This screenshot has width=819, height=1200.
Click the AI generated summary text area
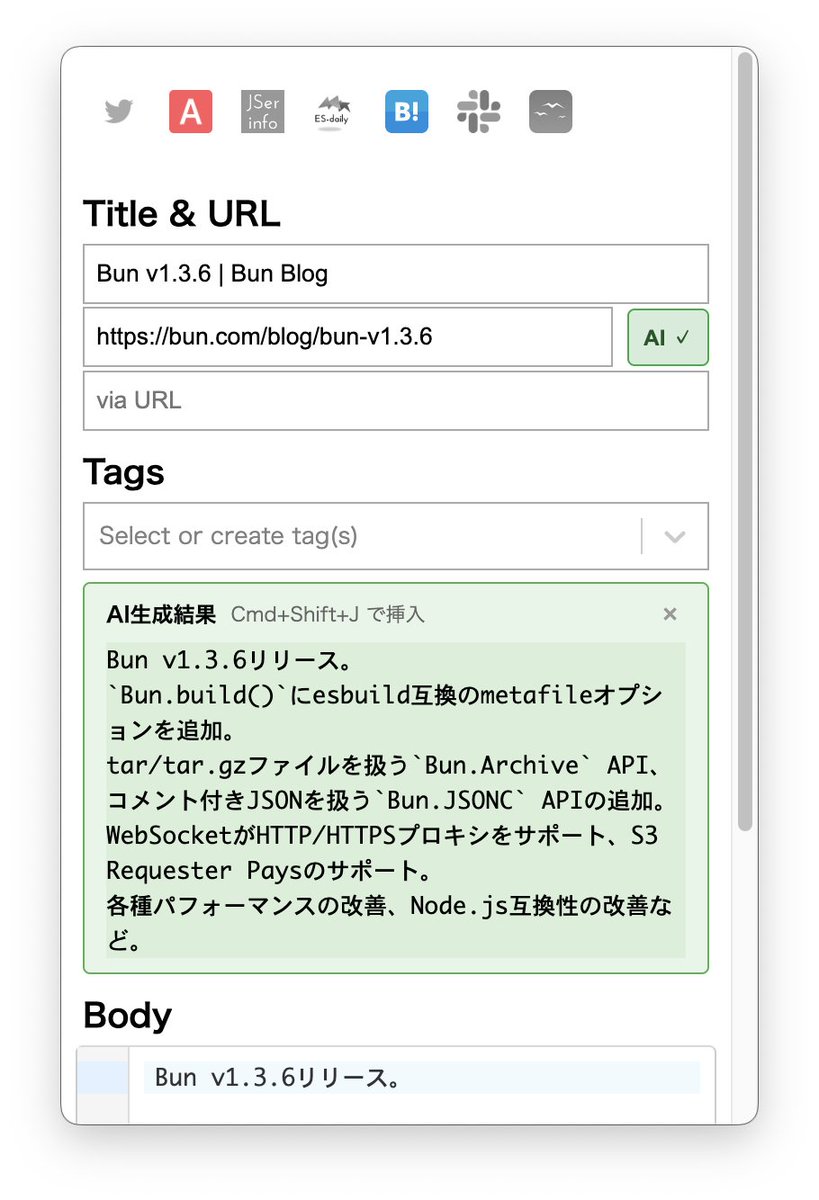(x=396, y=800)
